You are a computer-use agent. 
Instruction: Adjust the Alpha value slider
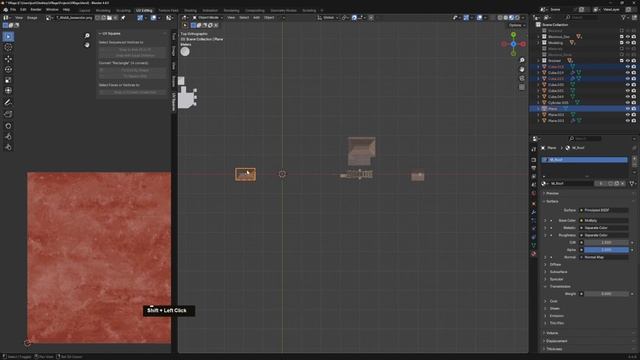[x=607, y=250]
